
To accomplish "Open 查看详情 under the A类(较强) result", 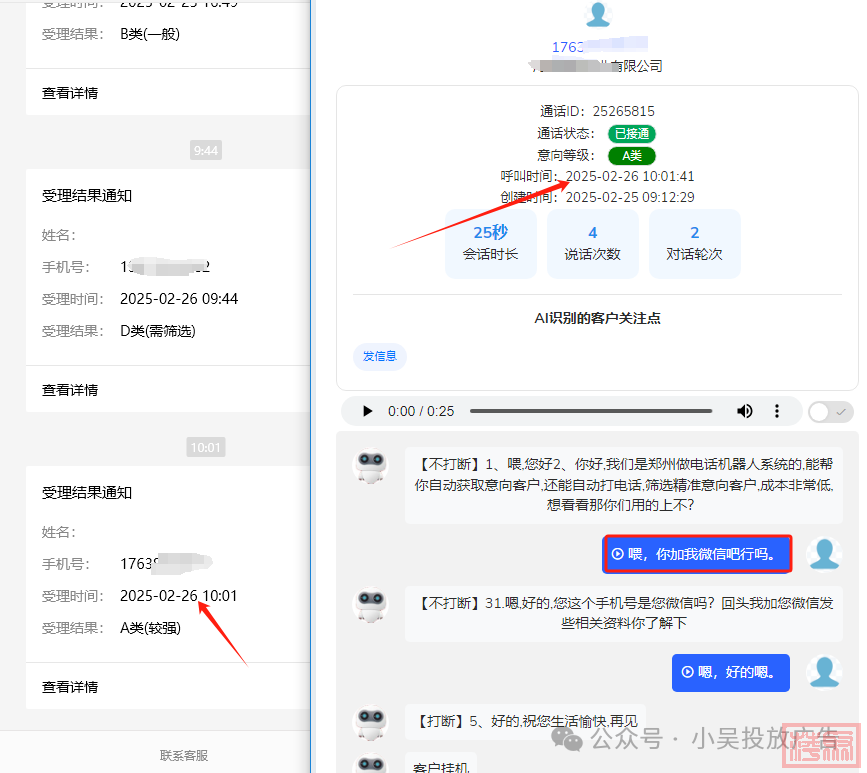I will 70,687.
